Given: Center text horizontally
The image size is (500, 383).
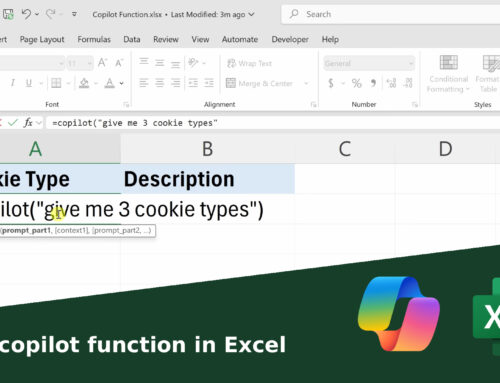Looking at the screenshot, I should tap(160, 83).
